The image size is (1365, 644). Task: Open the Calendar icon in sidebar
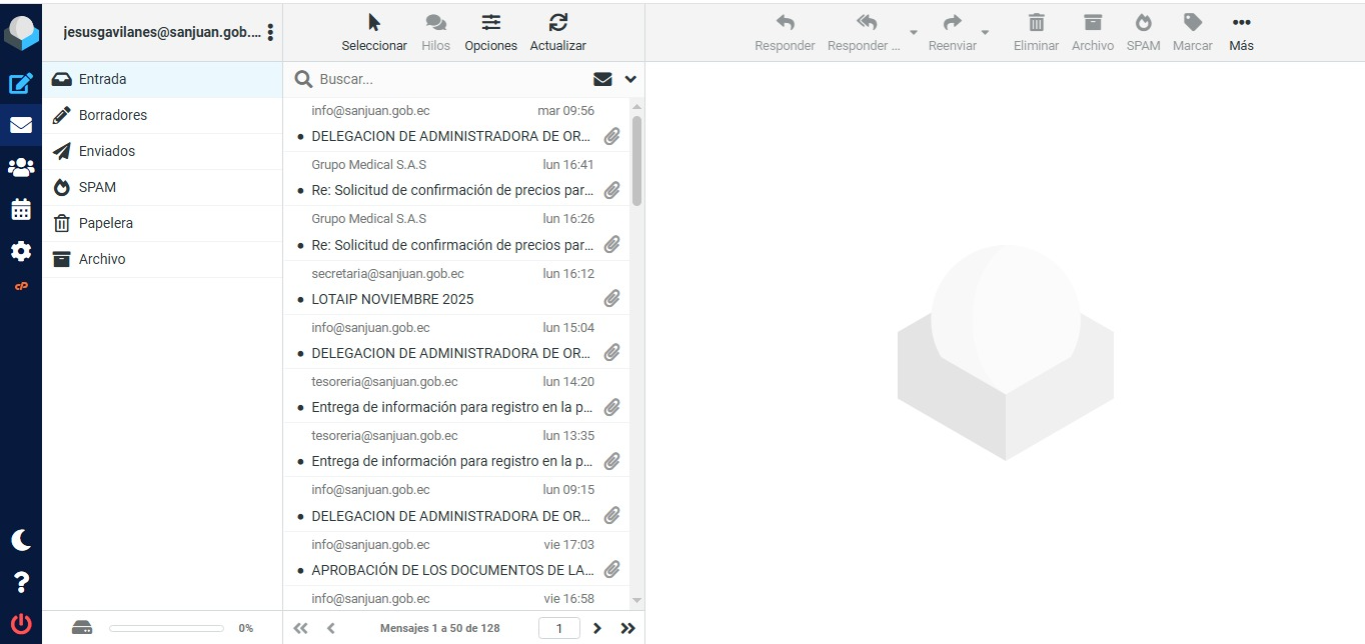click(x=21, y=210)
